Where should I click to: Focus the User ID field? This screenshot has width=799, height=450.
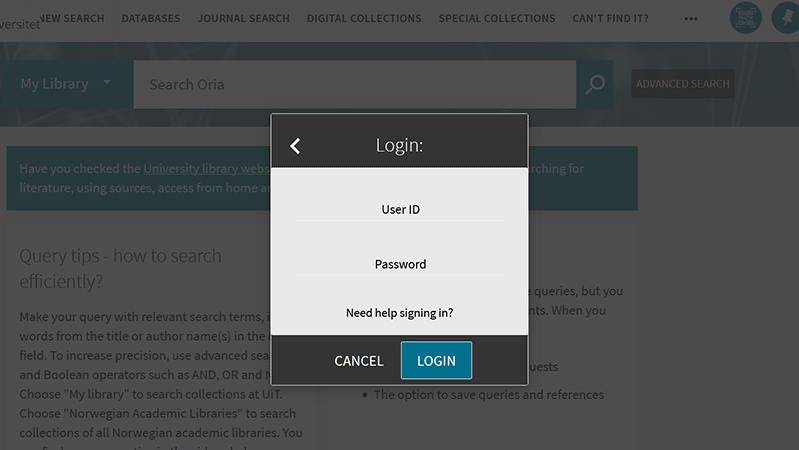pos(400,210)
